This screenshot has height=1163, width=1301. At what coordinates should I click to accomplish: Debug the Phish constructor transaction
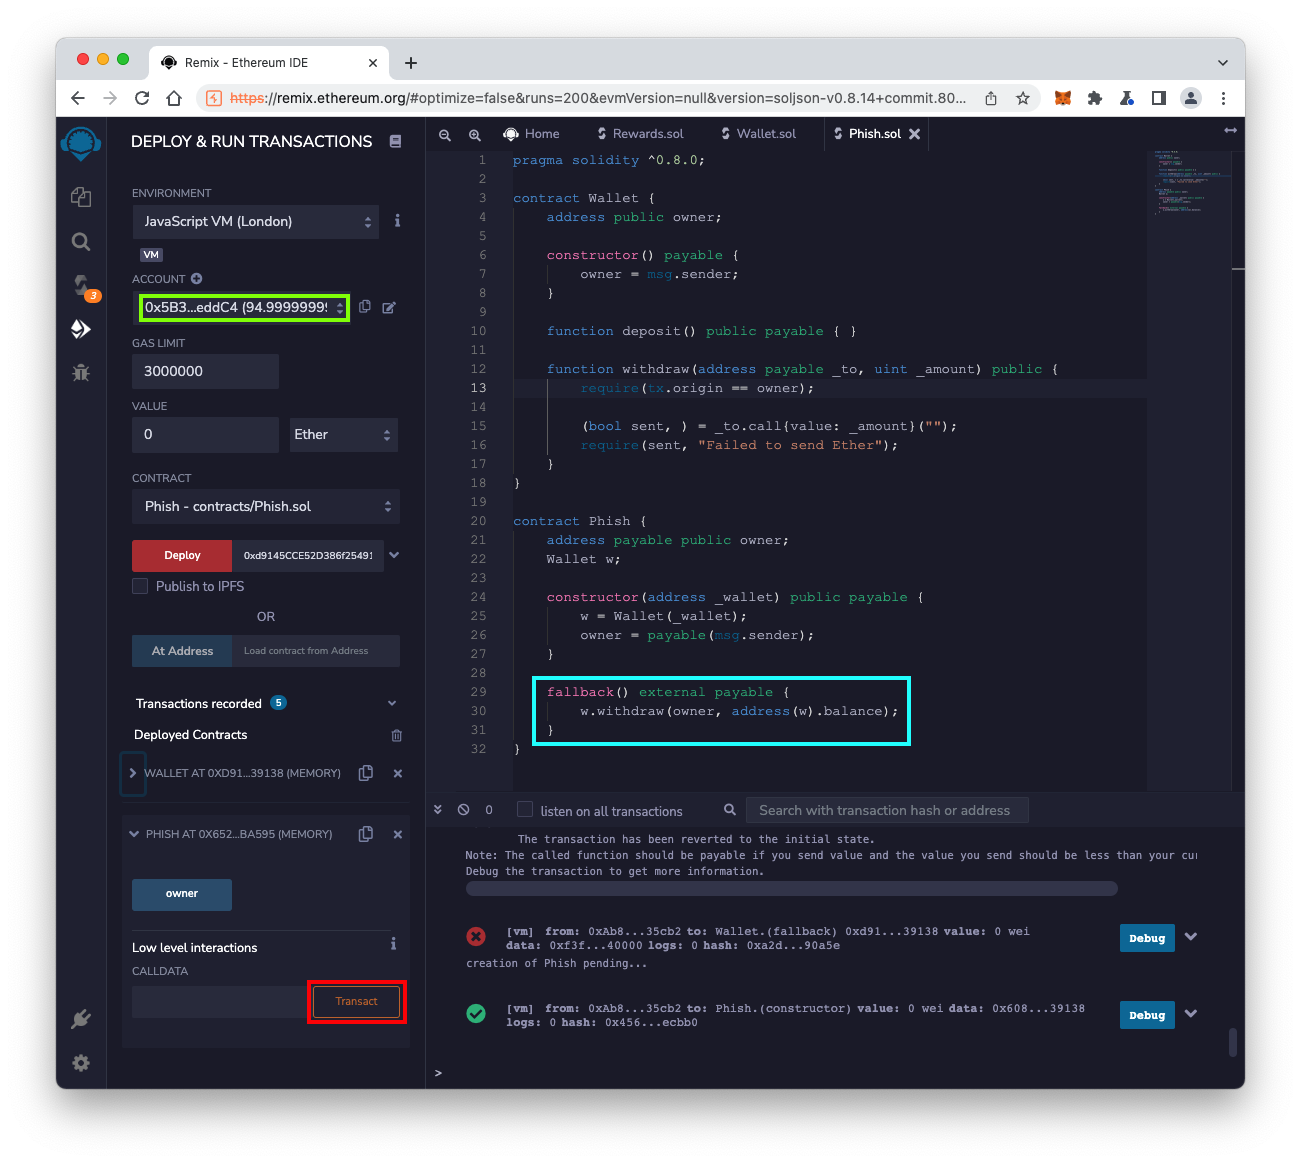click(1147, 1015)
